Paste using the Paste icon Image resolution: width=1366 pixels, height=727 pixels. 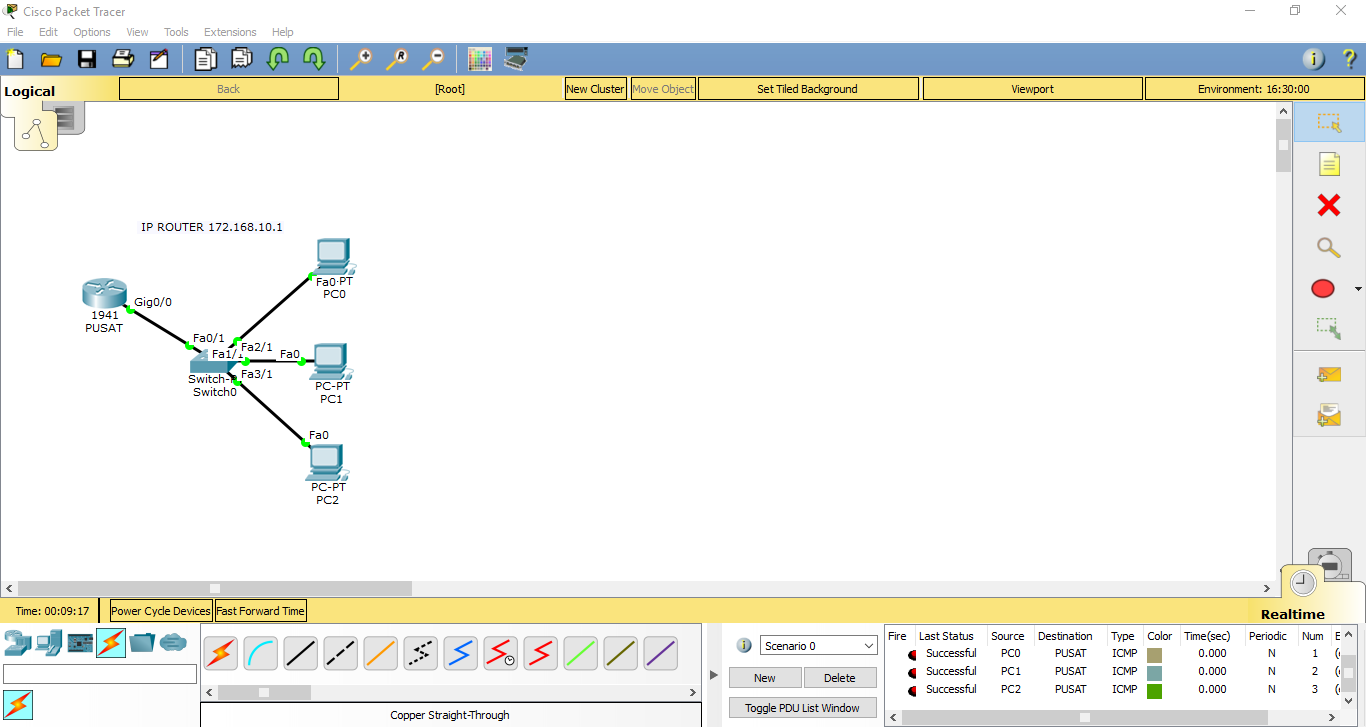[x=242, y=59]
